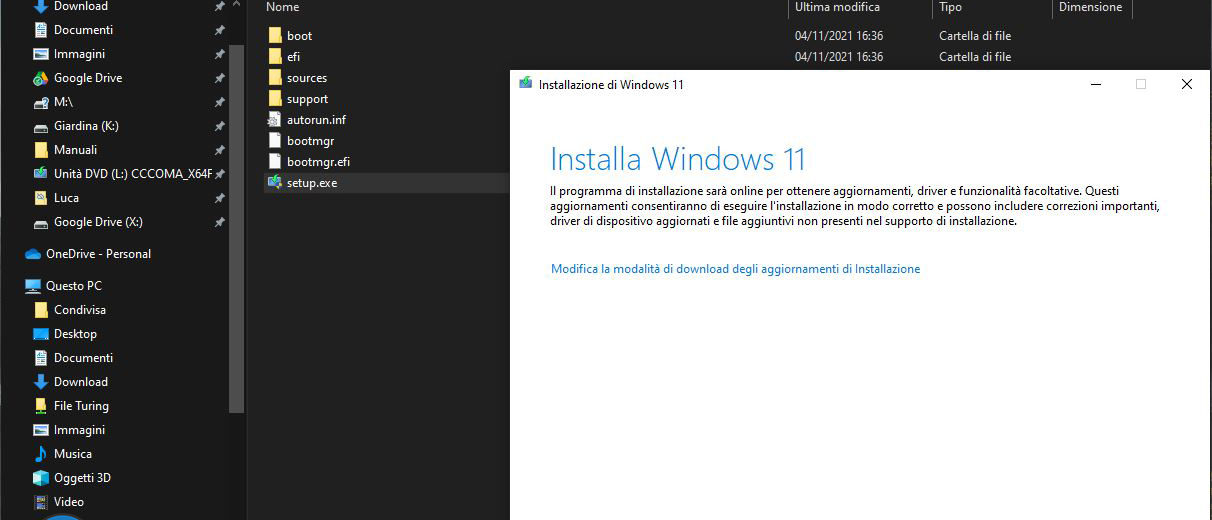The height and width of the screenshot is (520, 1212).
Task: Open Giardina (K:) drive shortcut
Action: click(x=86, y=126)
